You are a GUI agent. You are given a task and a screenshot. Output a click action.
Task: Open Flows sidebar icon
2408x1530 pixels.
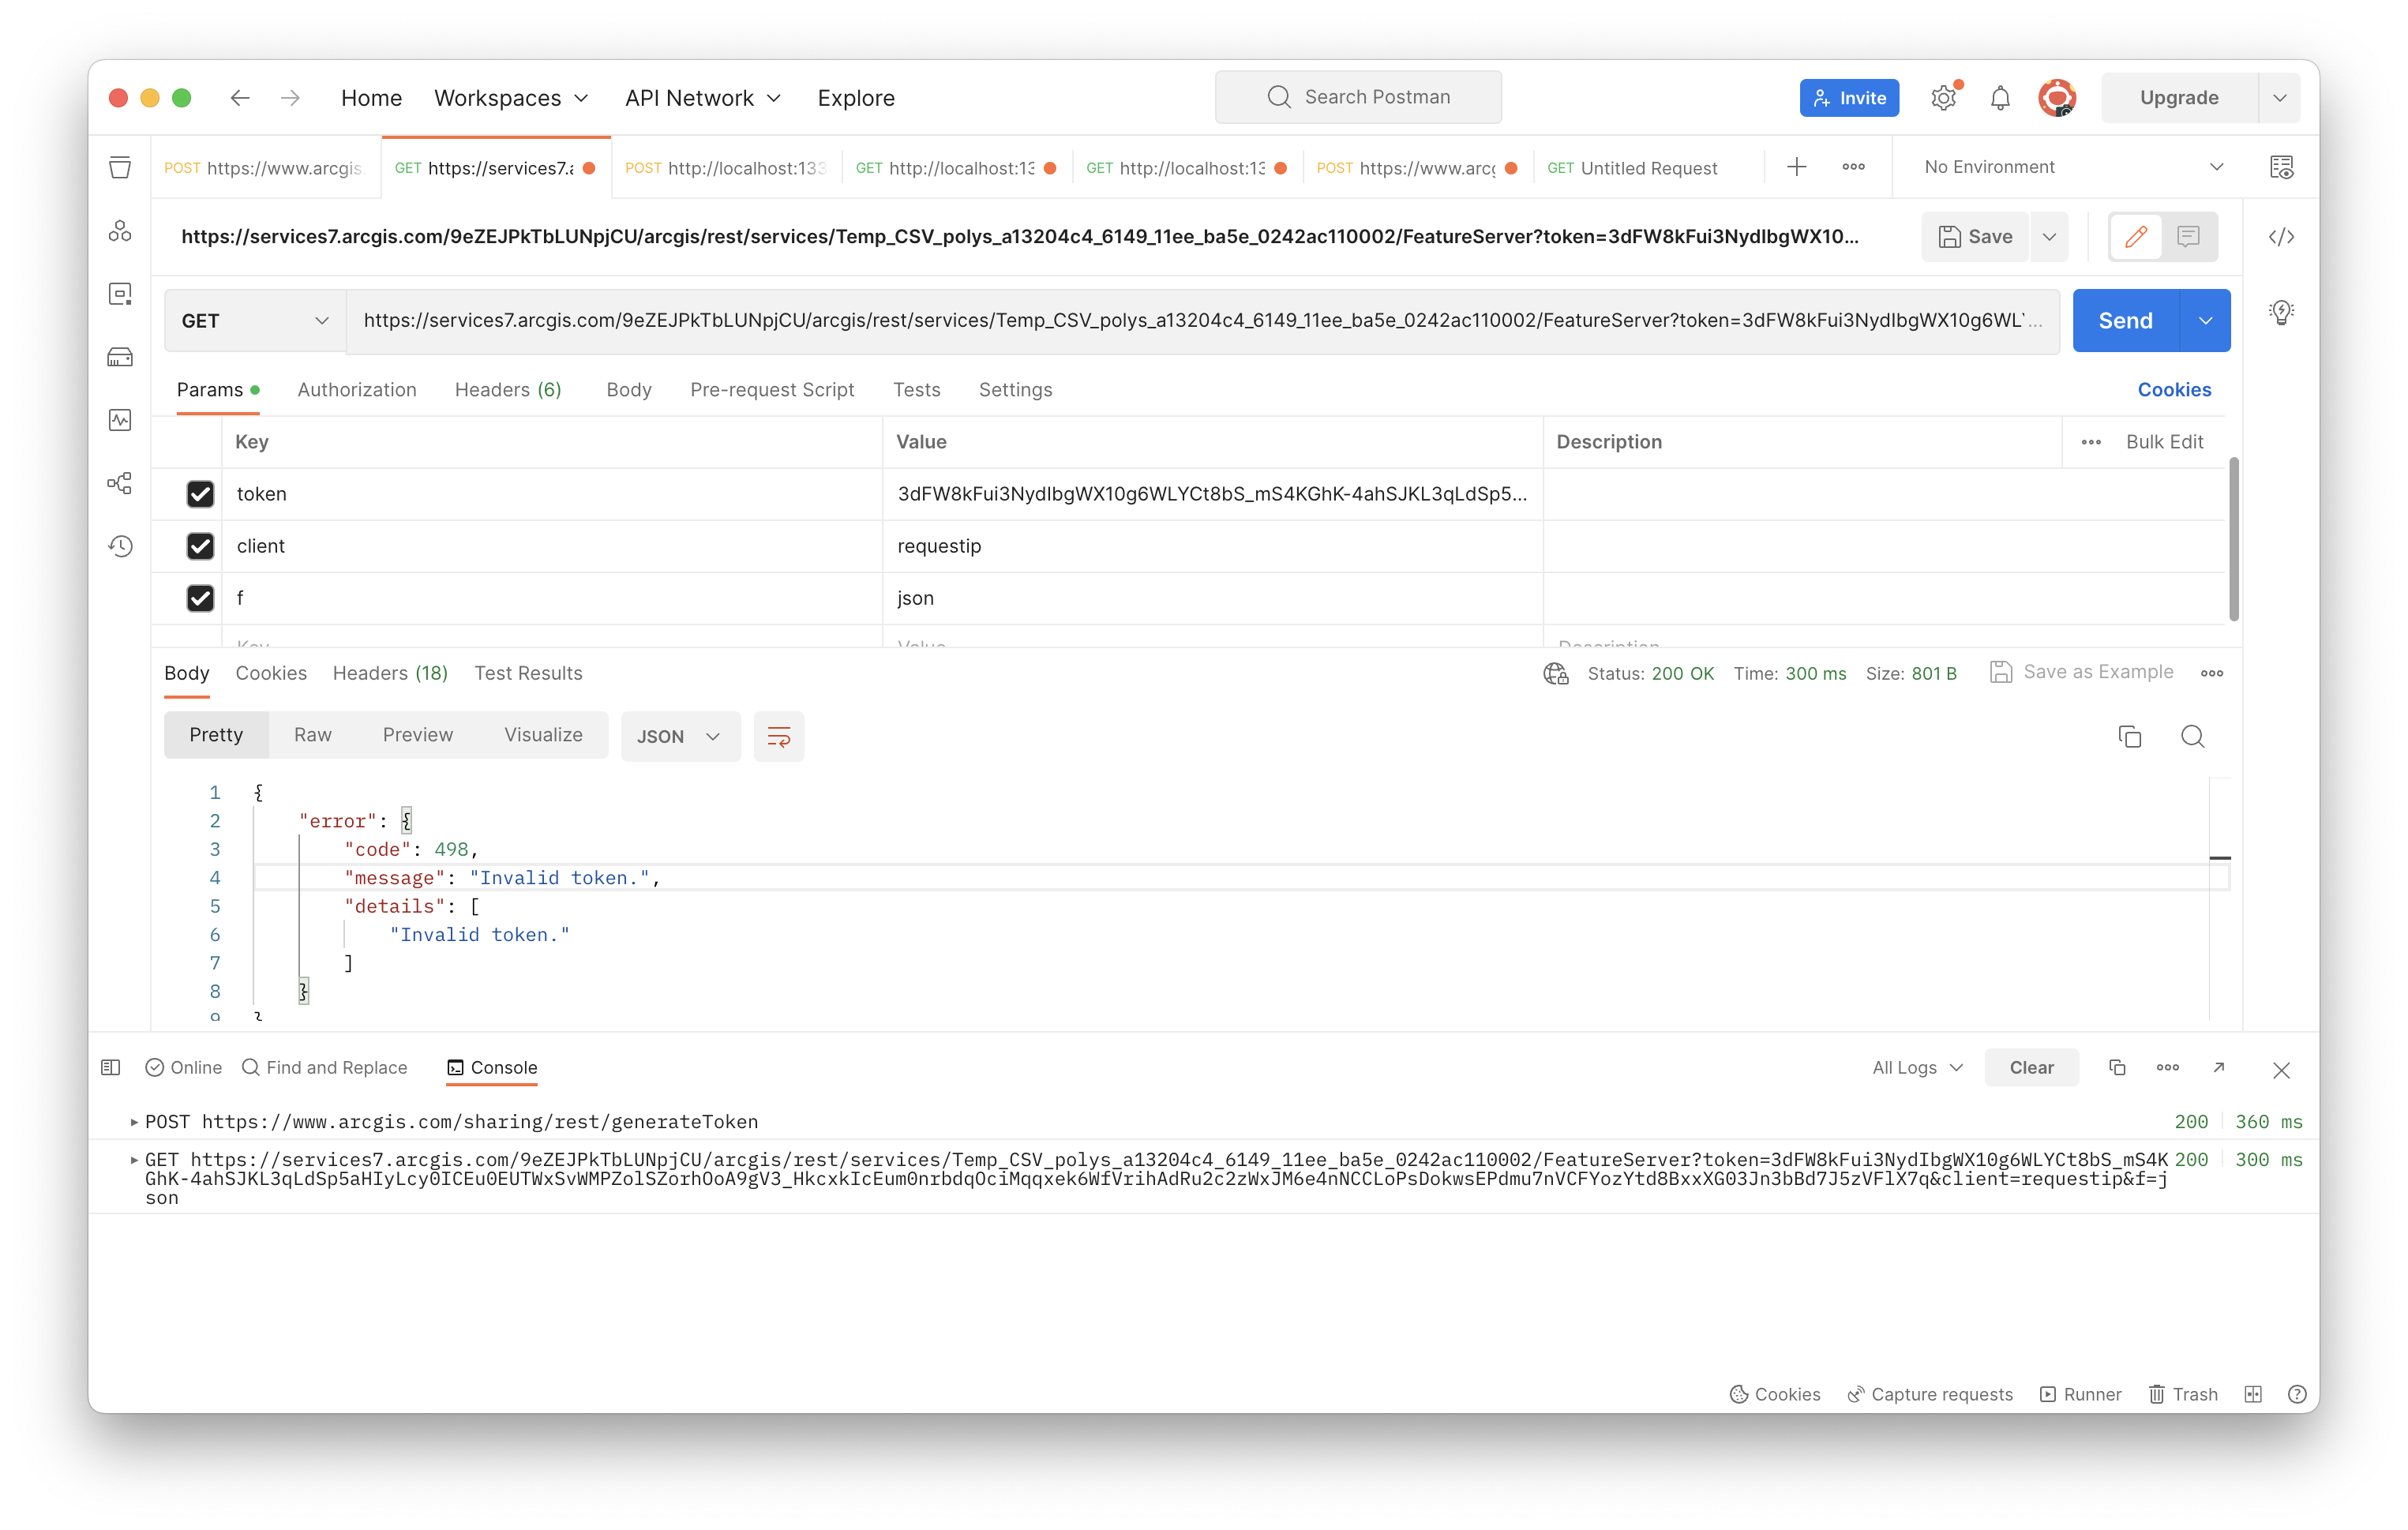pyautogui.click(x=120, y=483)
